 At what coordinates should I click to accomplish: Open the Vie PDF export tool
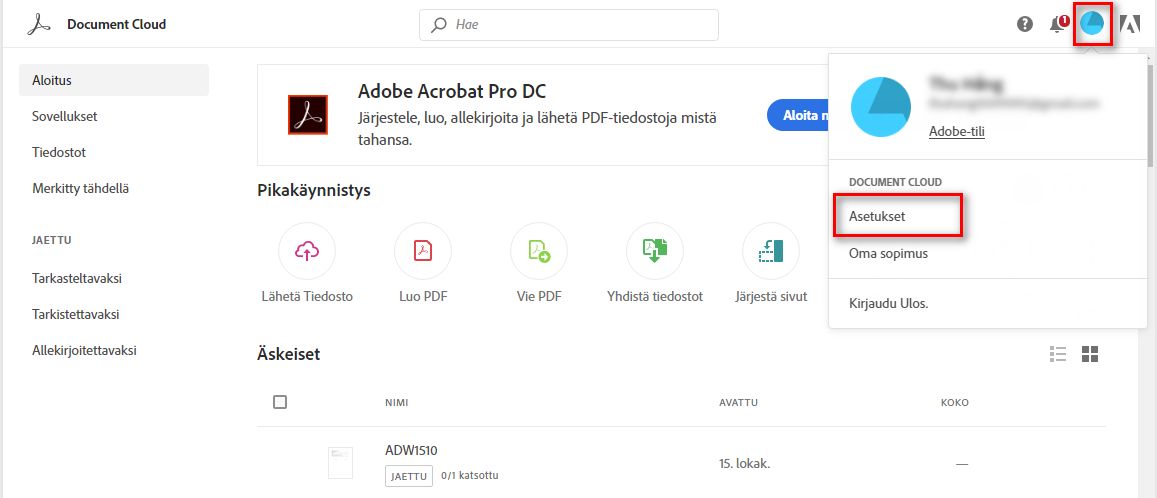click(539, 251)
